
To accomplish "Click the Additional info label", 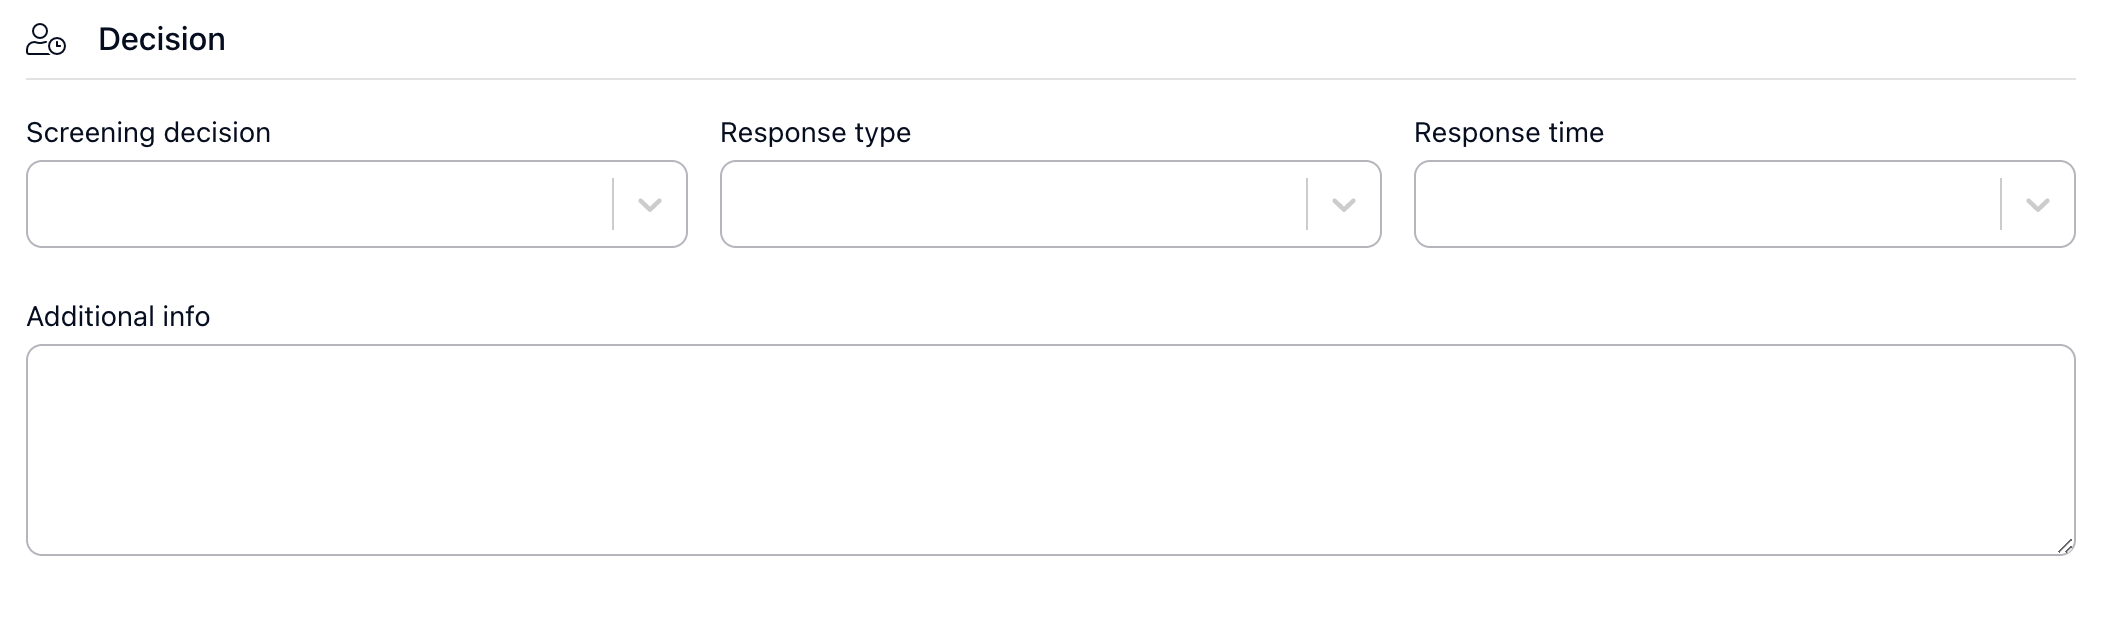I will (118, 316).
